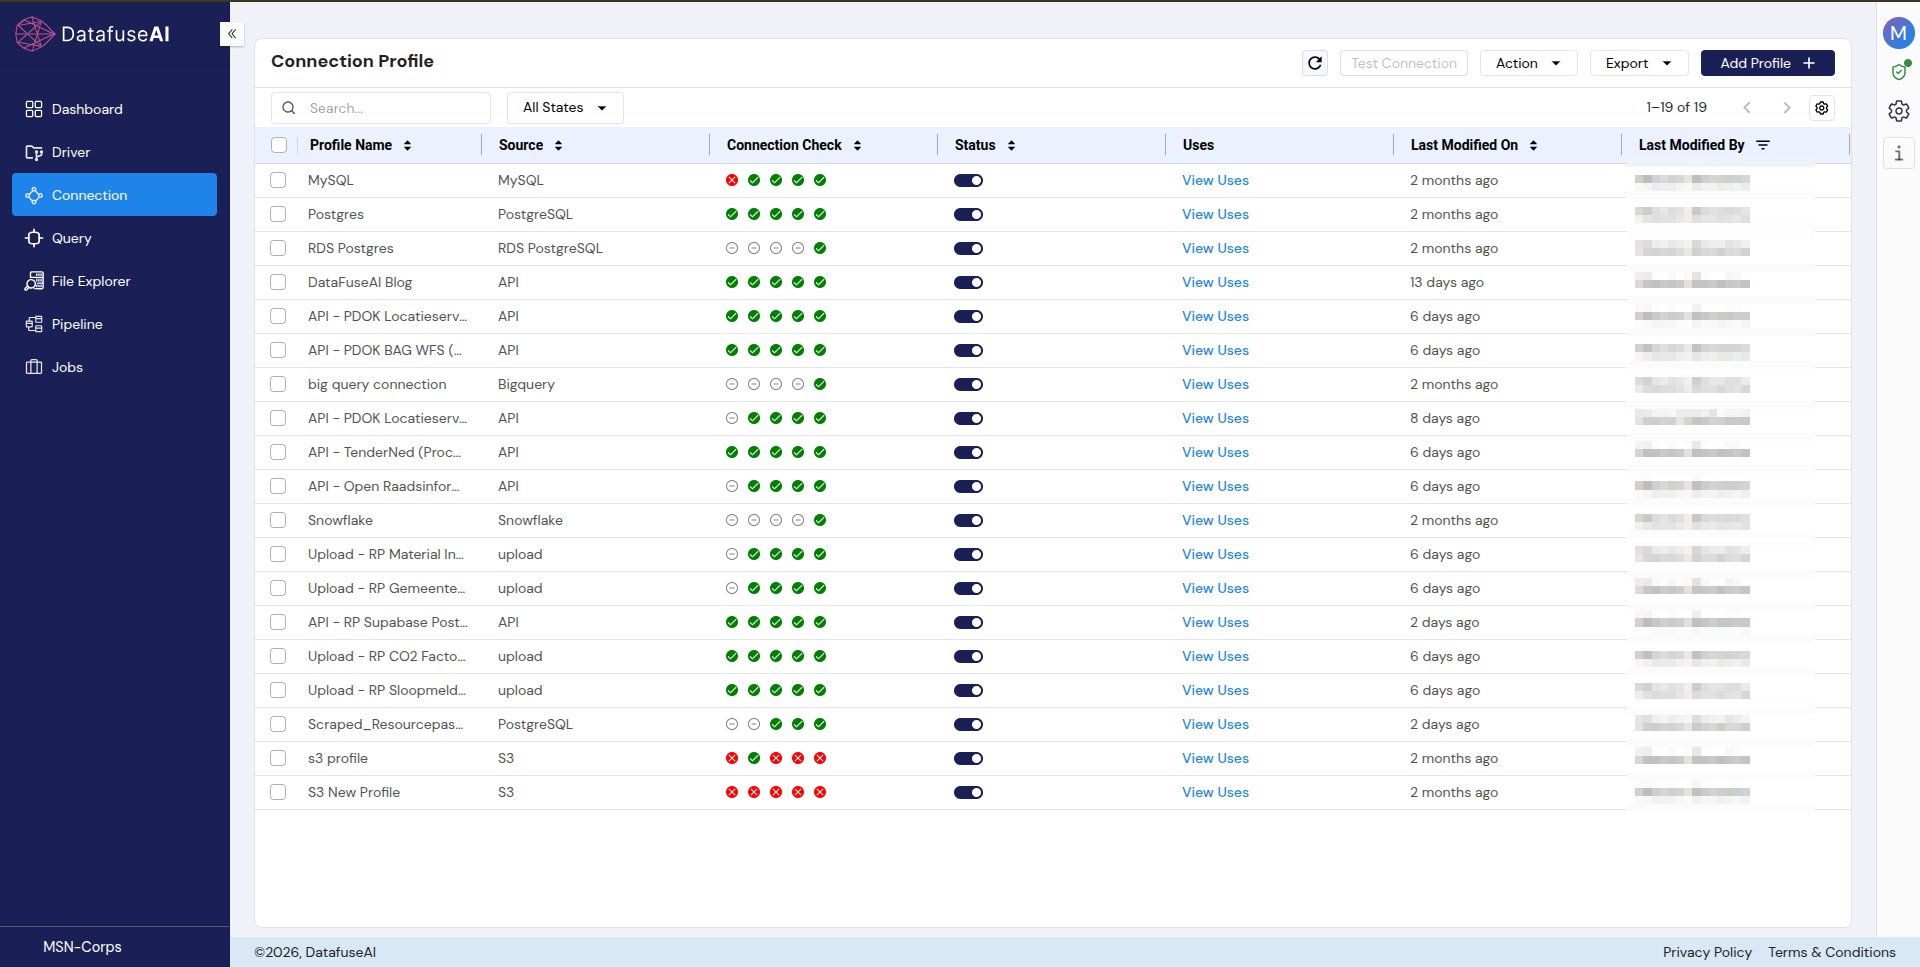Screen dimensions: 1920x967
Task: Click the refresh icon next to Test Connection
Action: pyautogui.click(x=1315, y=63)
